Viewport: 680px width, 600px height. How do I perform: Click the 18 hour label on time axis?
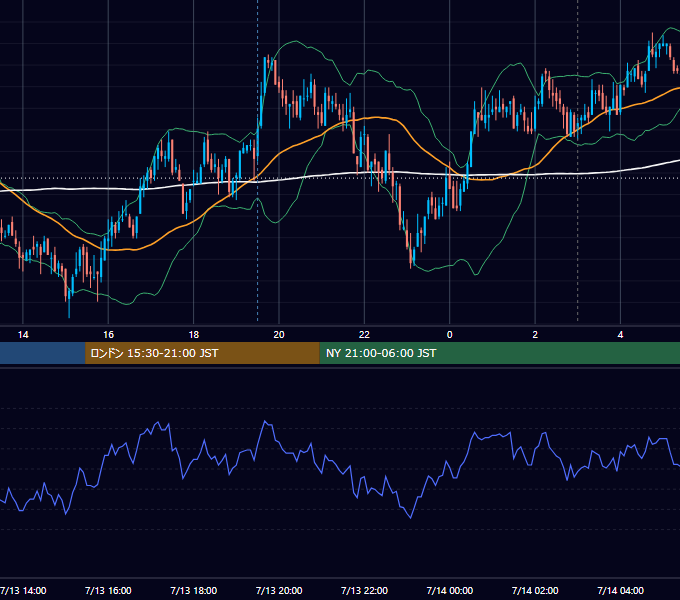coord(194,334)
